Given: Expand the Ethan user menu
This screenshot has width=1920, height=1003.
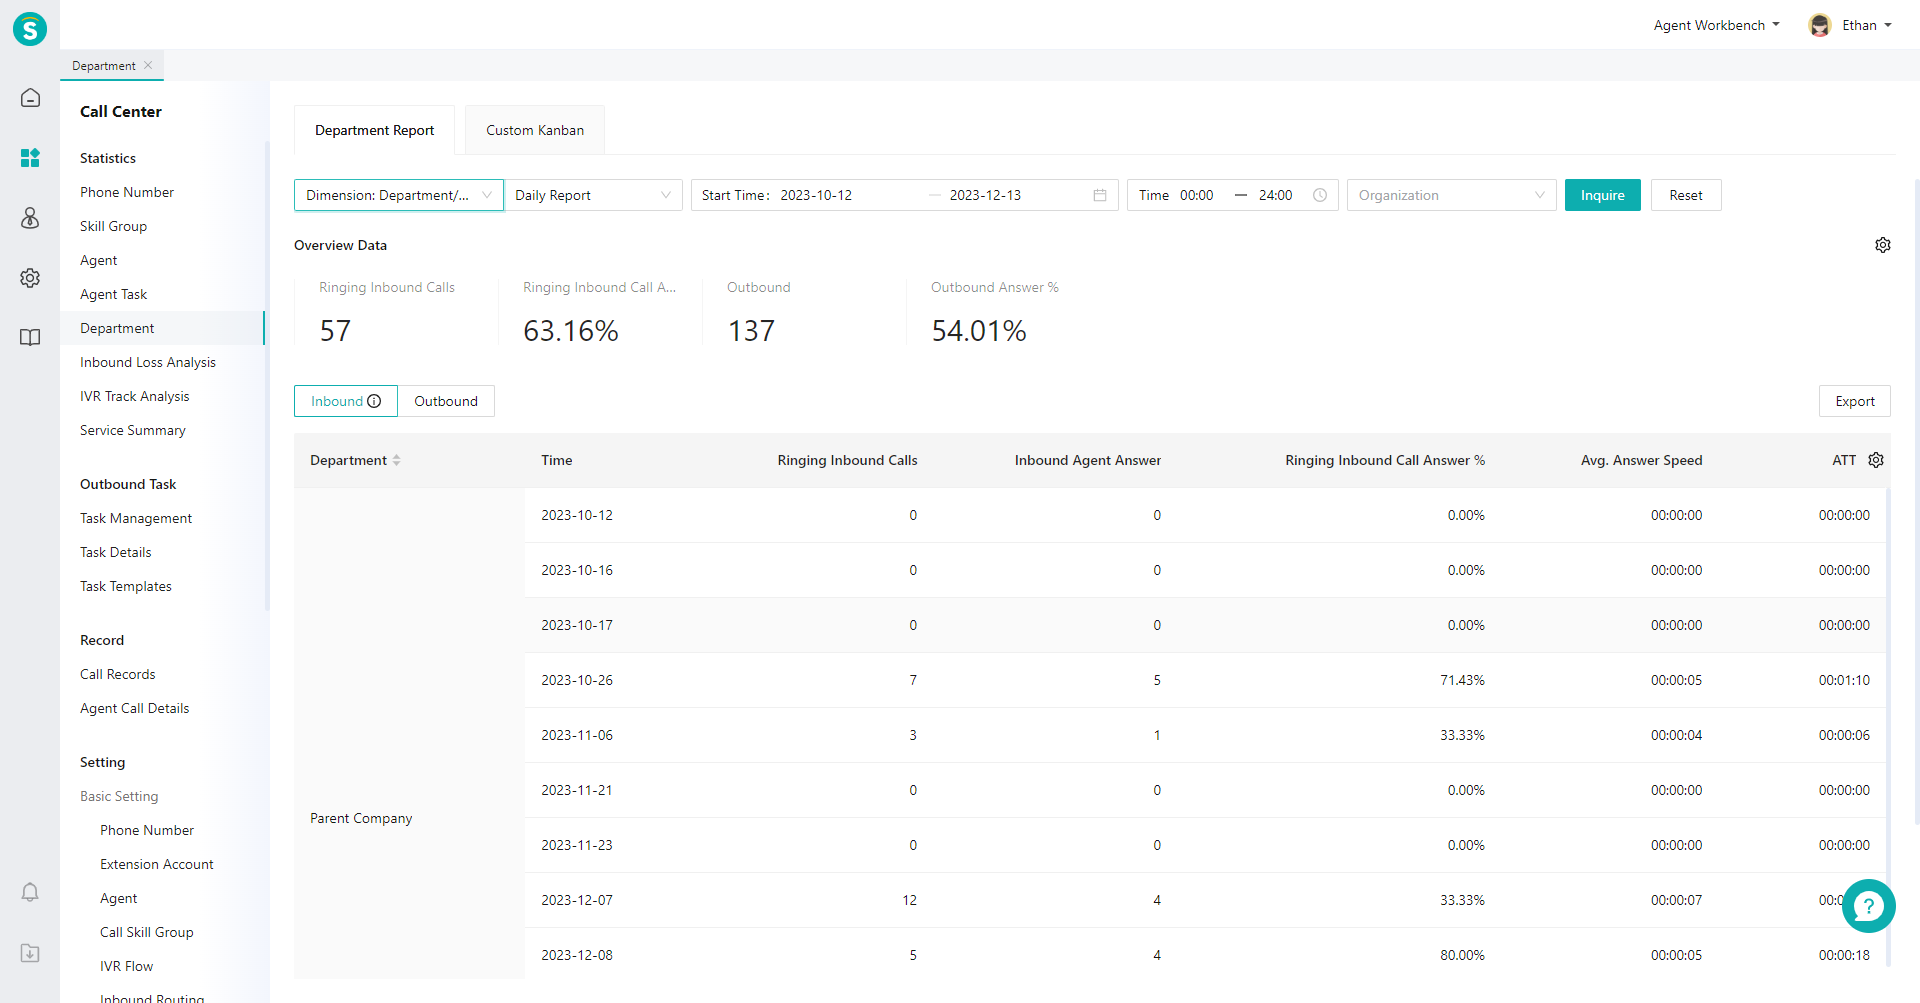Looking at the screenshot, I should pos(1866,25).
